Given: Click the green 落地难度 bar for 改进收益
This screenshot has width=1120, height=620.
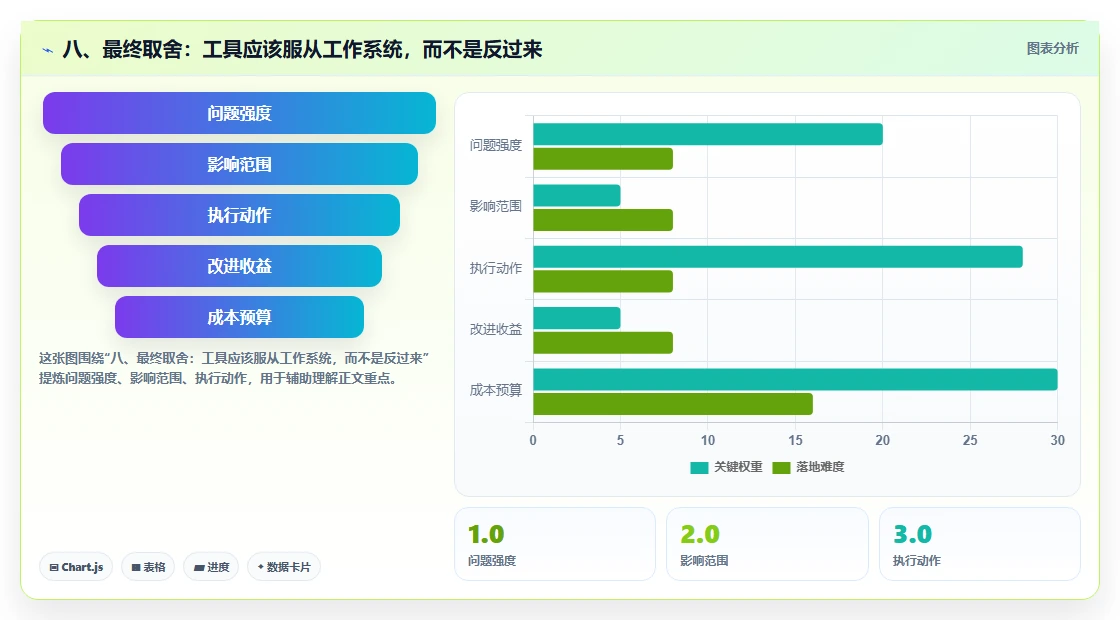Looking at the screenshot, I should [x=603, y=343].
